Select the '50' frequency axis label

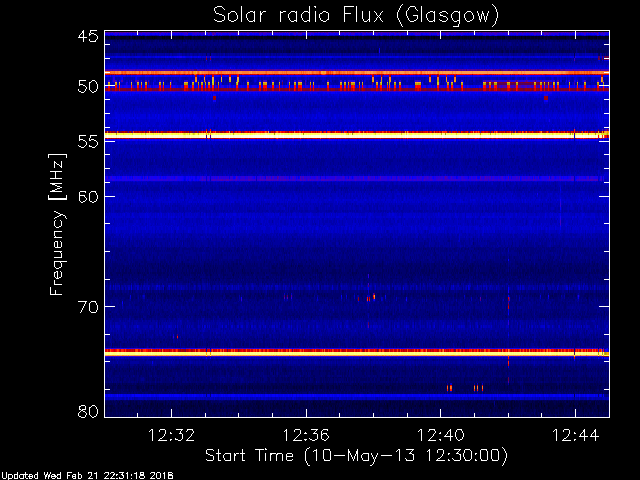(x=88, y=87)
